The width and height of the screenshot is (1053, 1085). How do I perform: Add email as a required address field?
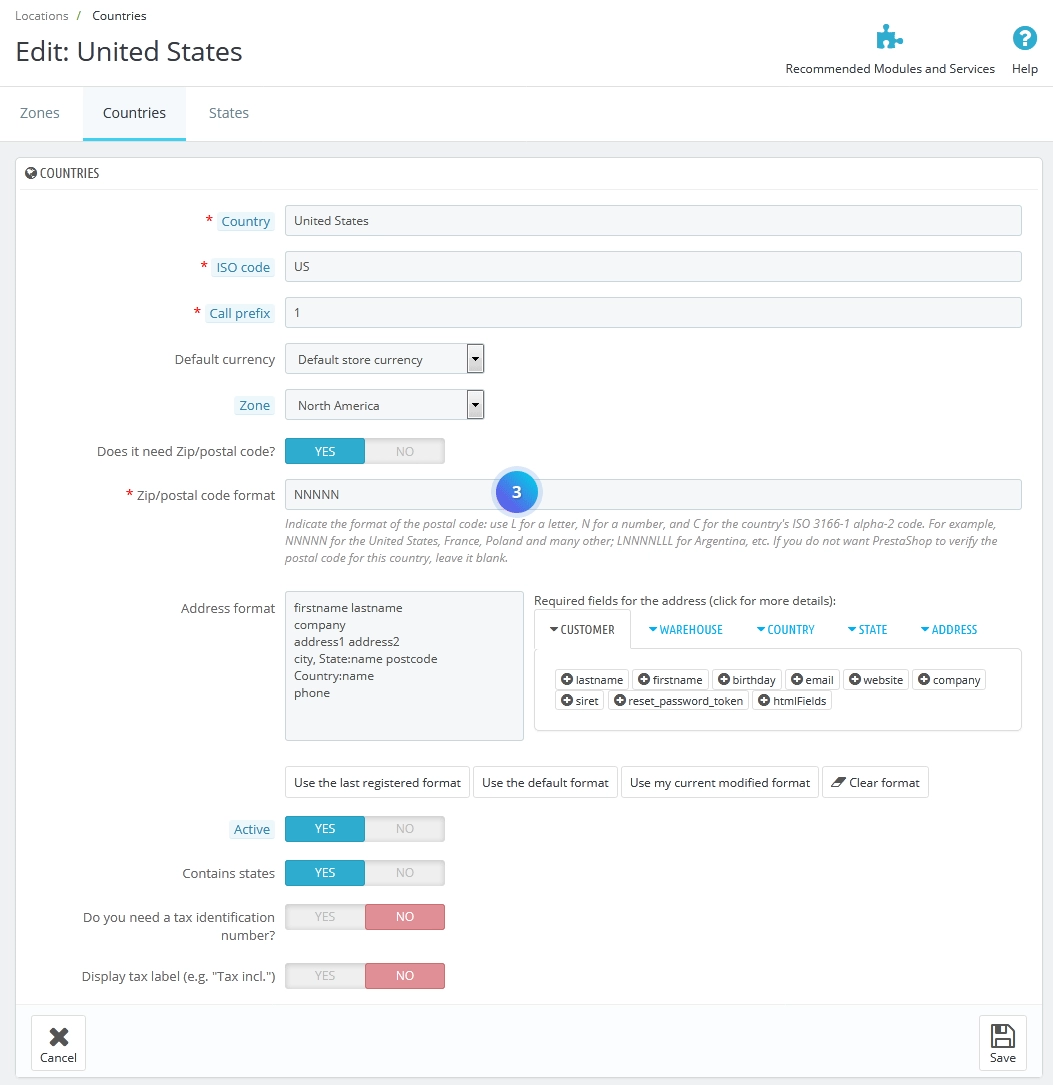812,679
